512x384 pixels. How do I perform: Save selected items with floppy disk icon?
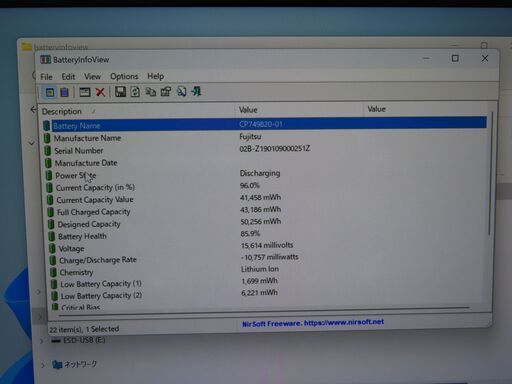pos(120,92)
